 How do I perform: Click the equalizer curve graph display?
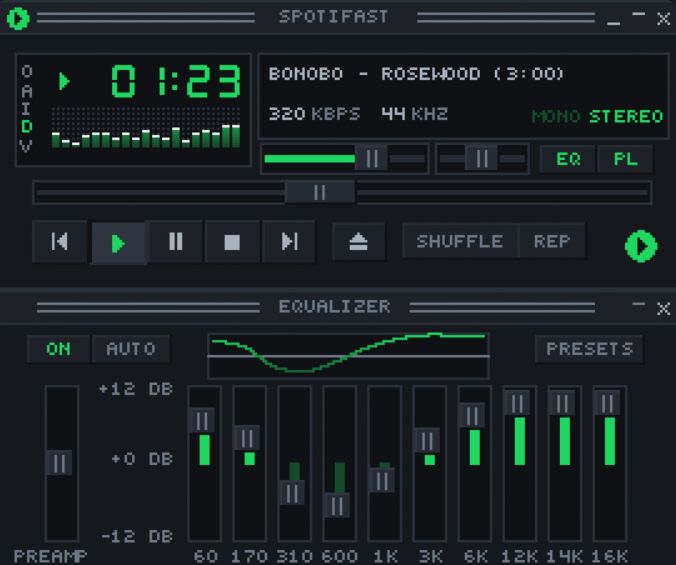(x=348, y=356)
